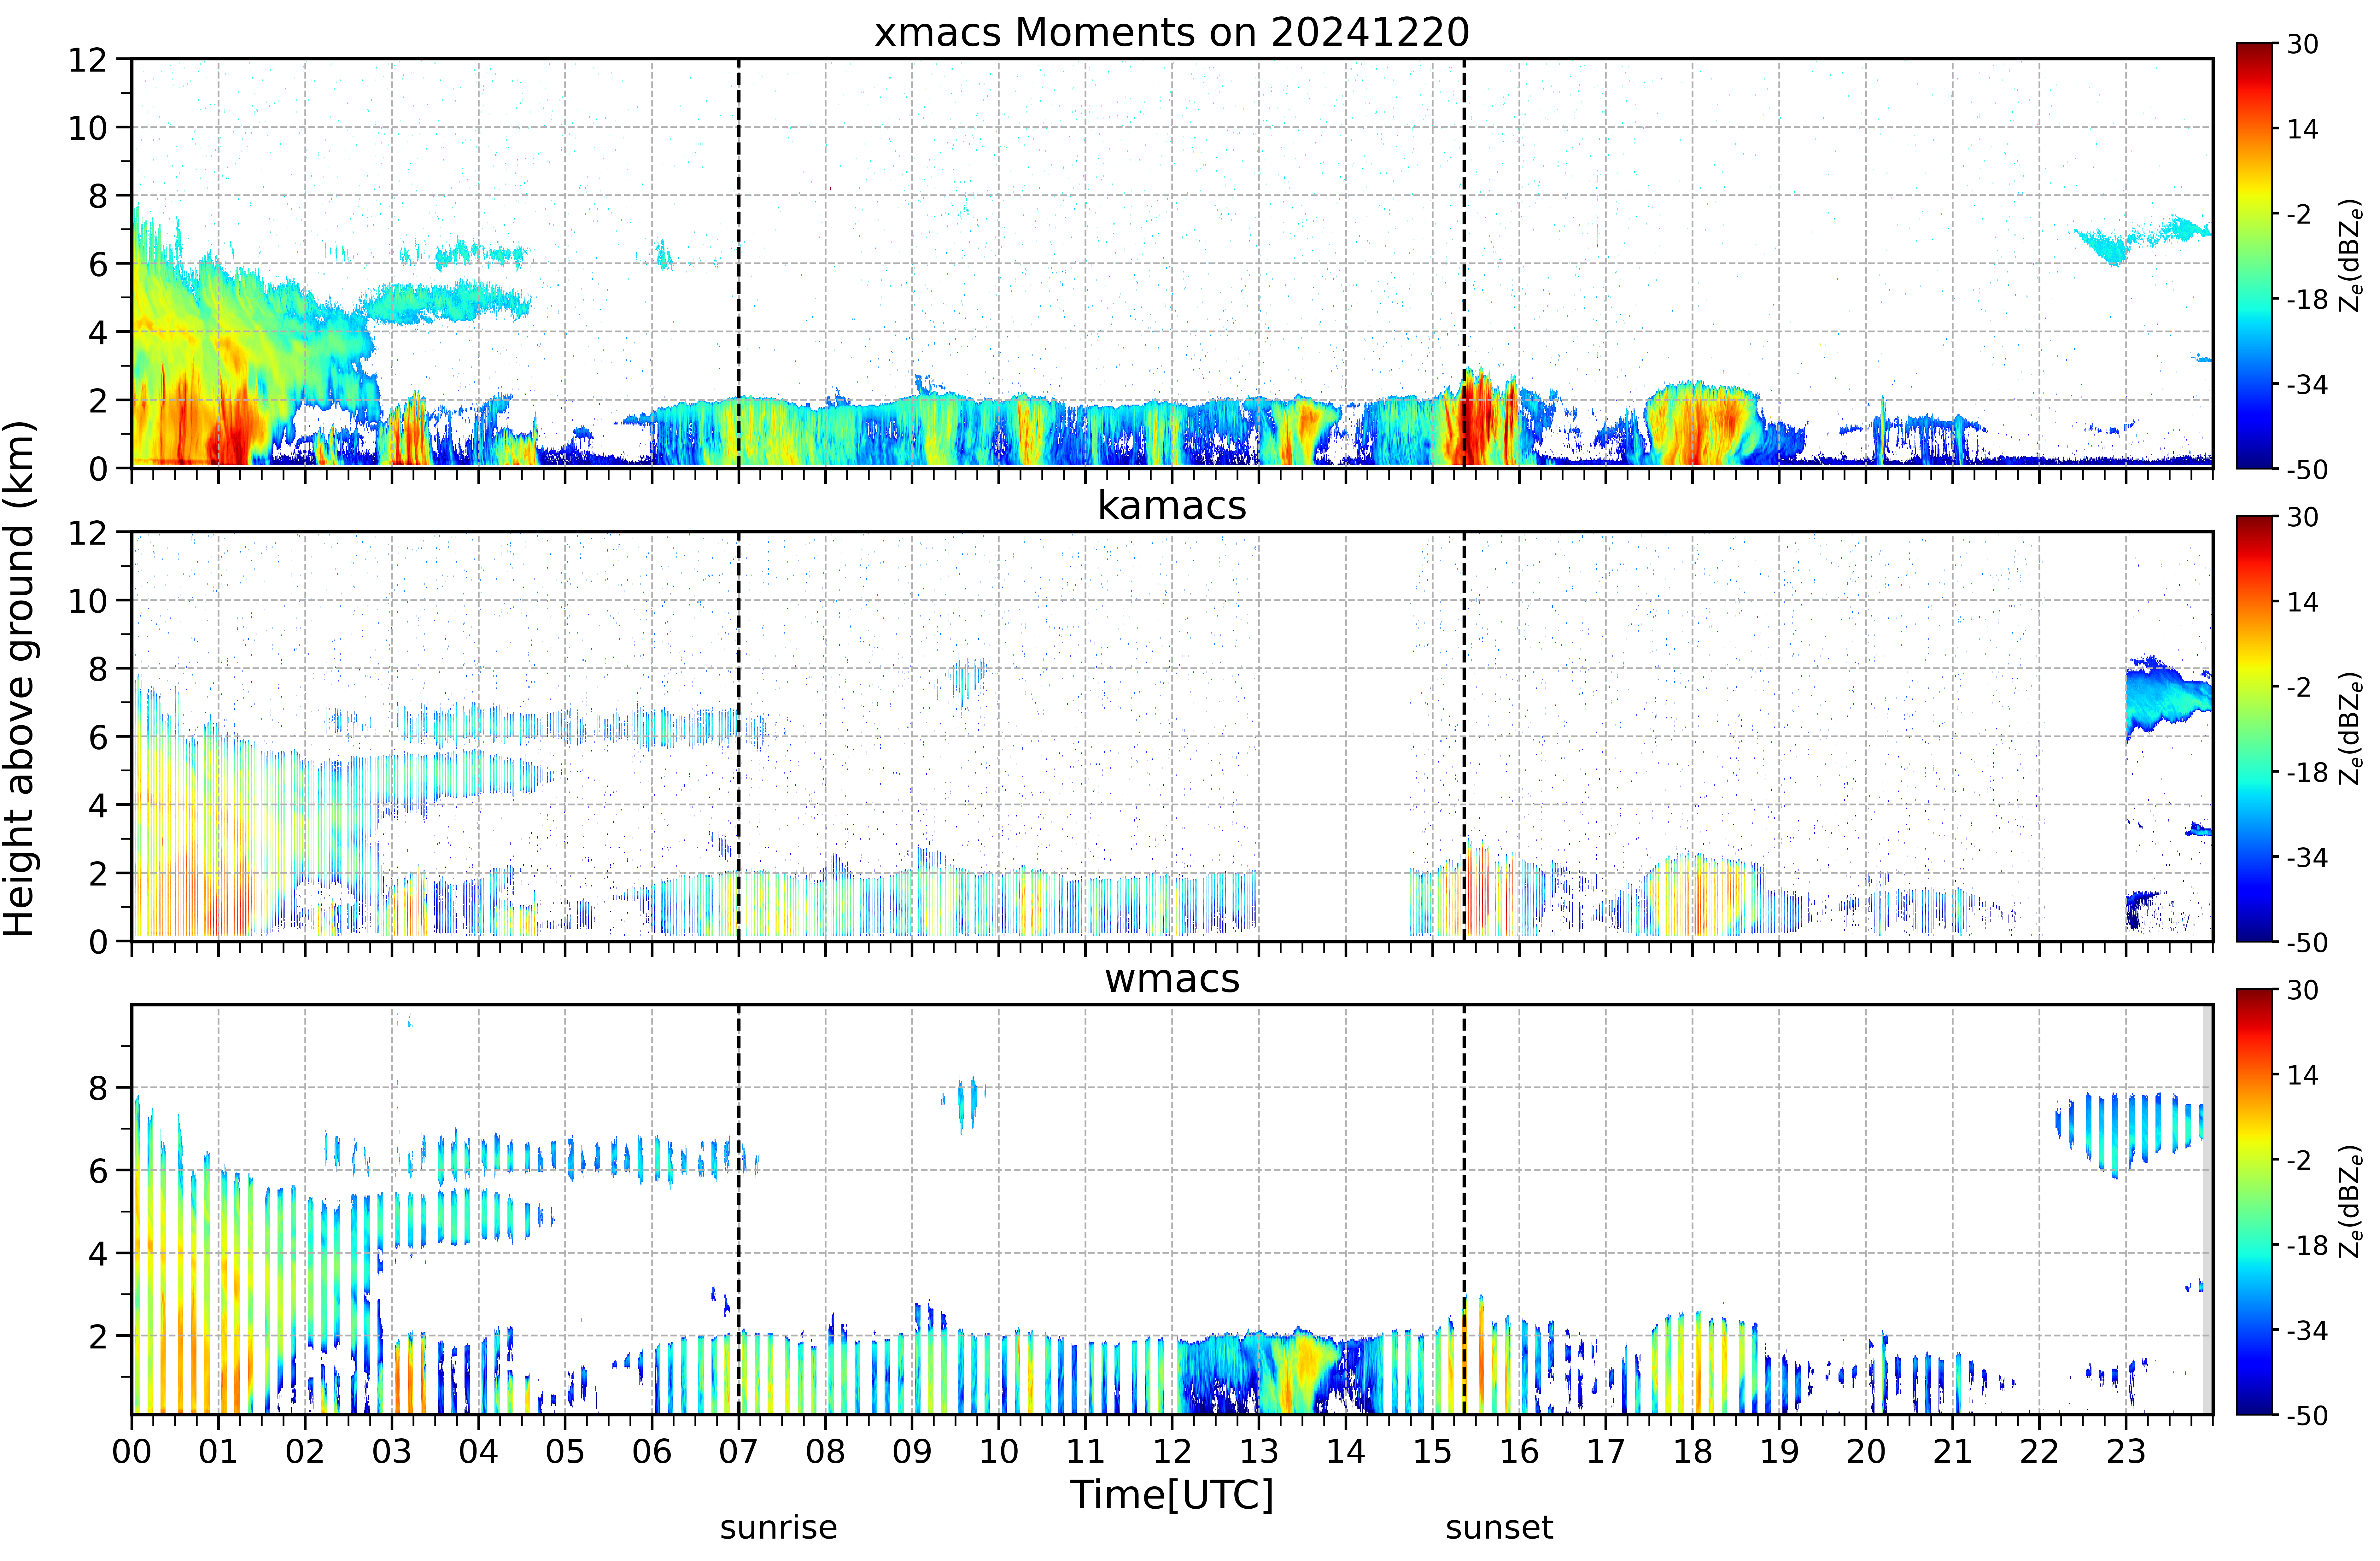Click the '07' hour tick label
Screen dimensions: 2380x1561
tap(739, 1452)
